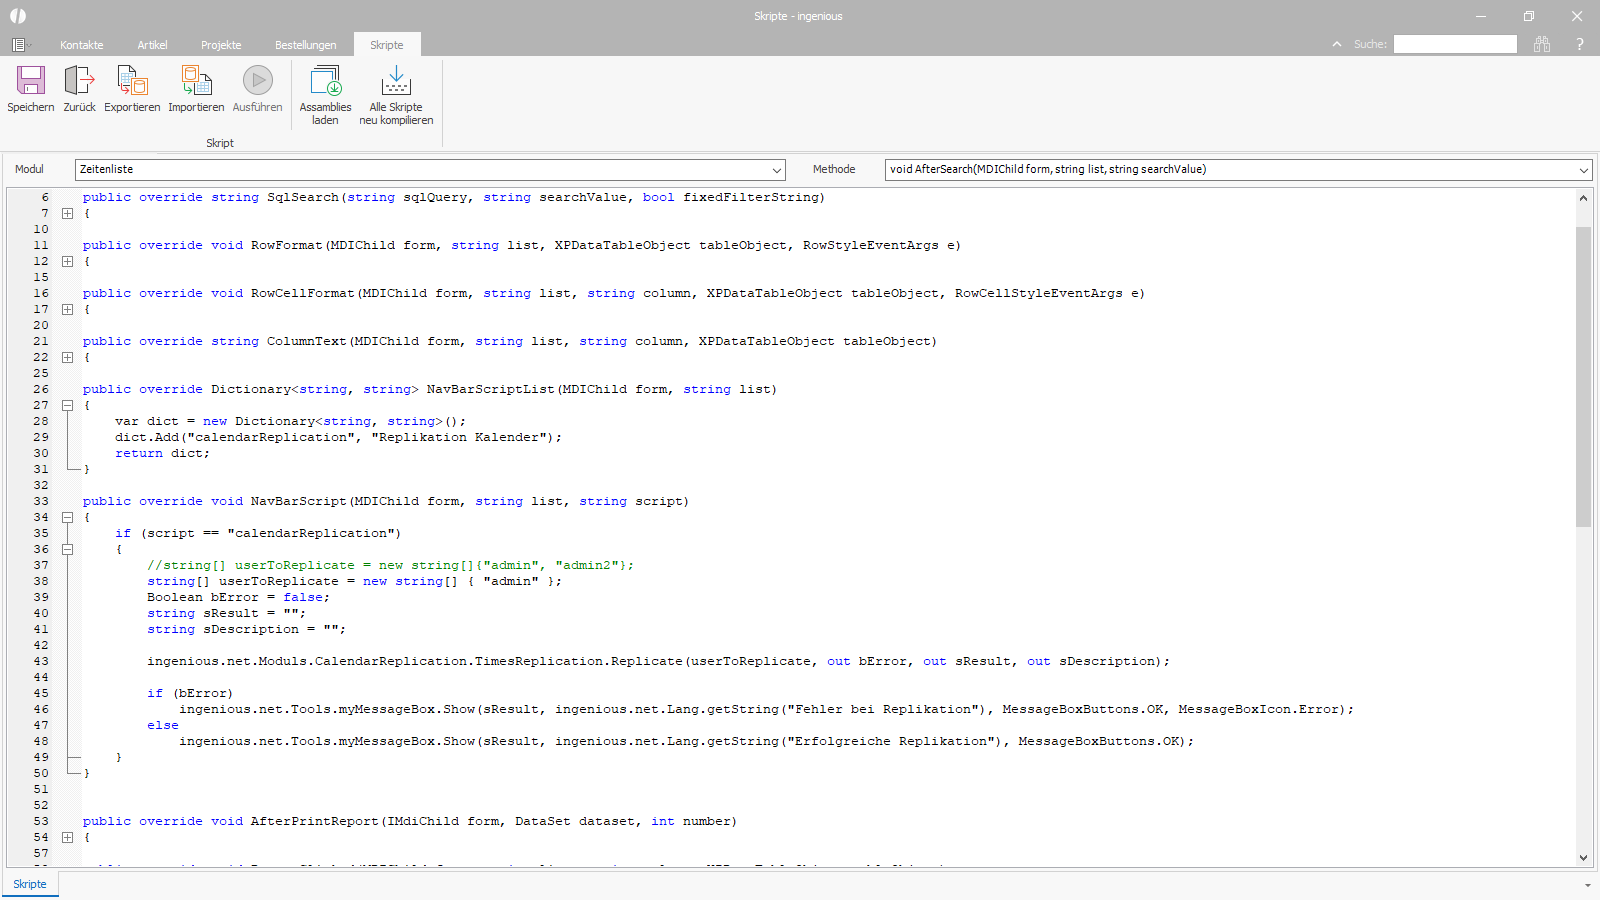Select the Skripte ribbon tab
Viewport: 1600px width, 900px height.
tap(387, 45)
